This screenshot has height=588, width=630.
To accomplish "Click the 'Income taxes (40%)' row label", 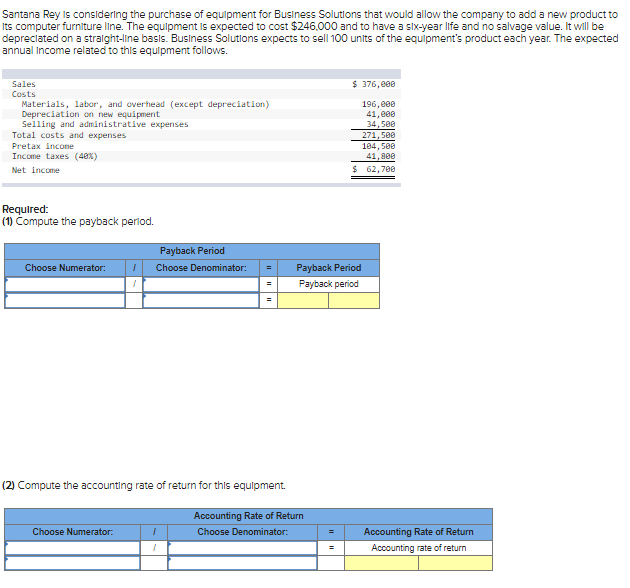I will pyautogui.click(x=55, y=156).
